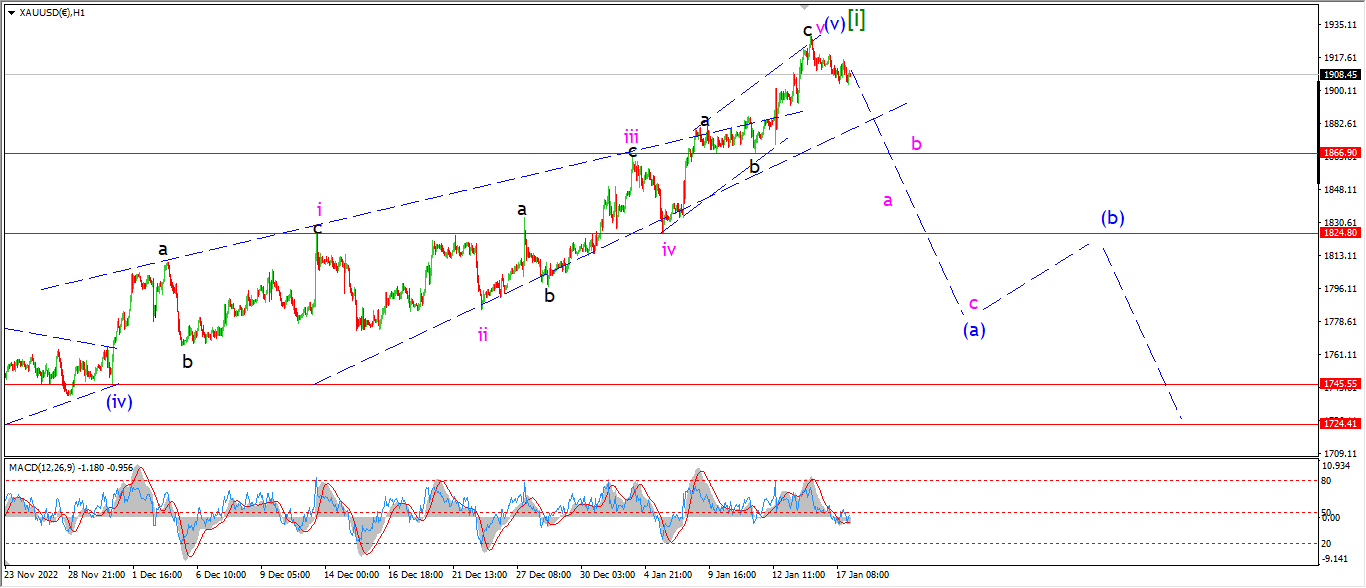Select the magenta iii wave label
Image resolution: width=1366 pixels, height=588 pixels.
point(632,136)
